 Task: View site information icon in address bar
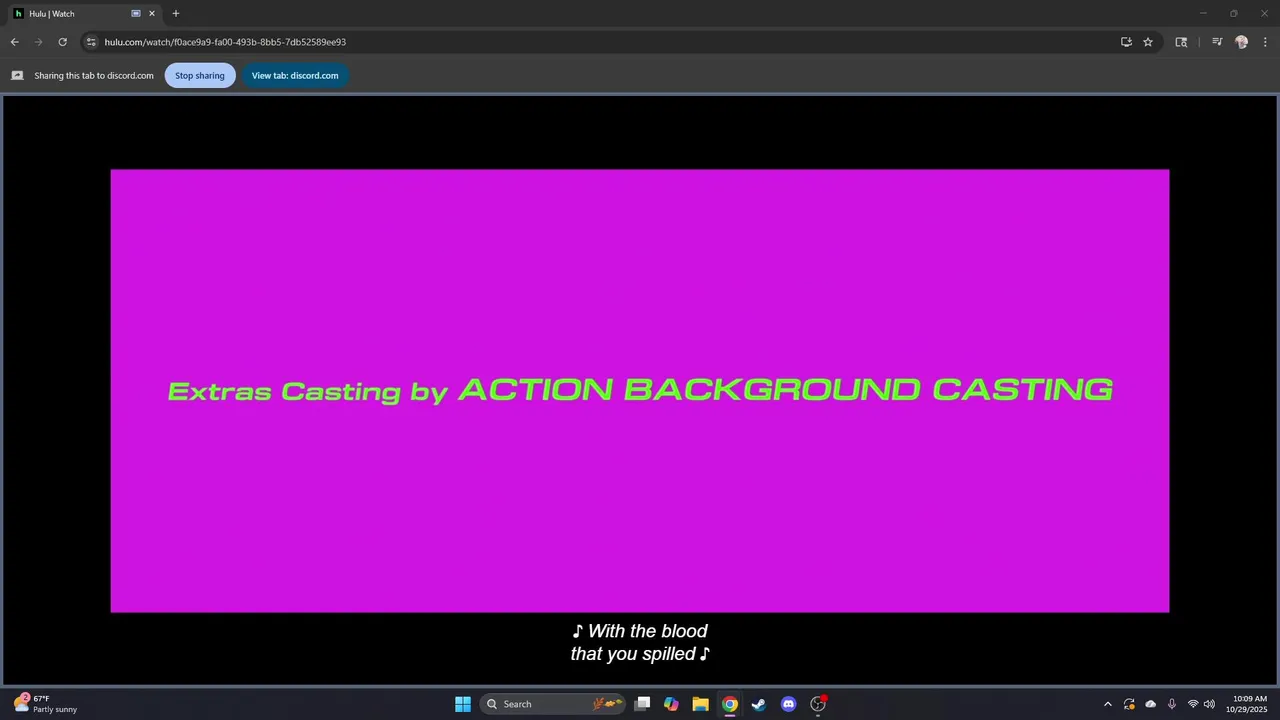pyautogui.click(x=91, y=42)
